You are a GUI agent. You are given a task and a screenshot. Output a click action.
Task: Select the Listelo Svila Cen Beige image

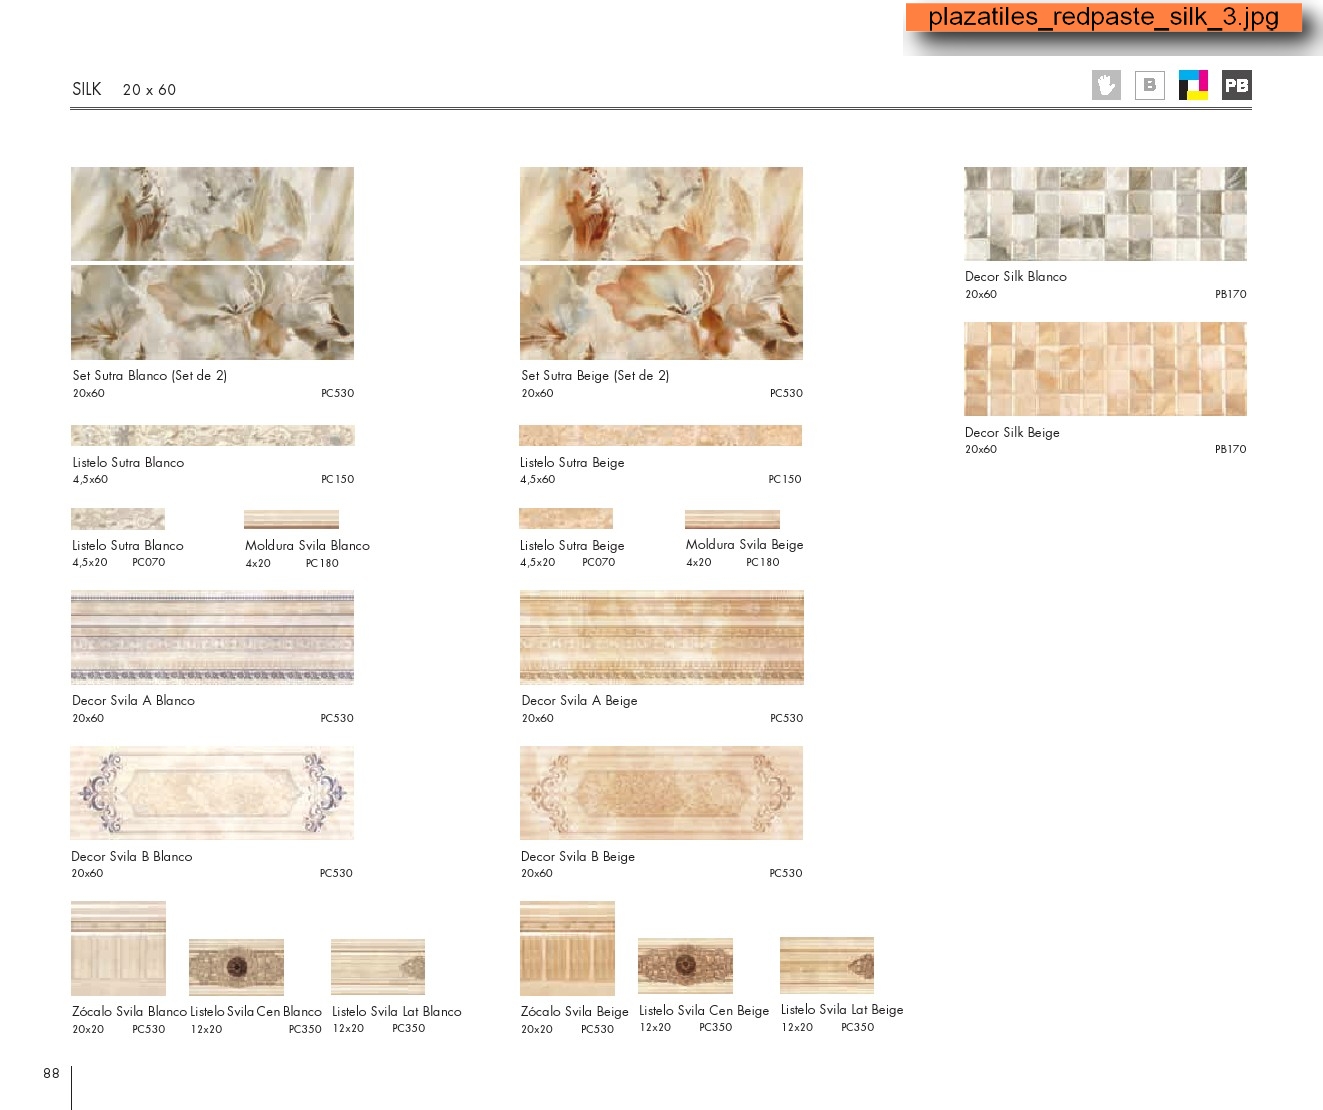(x=685, y=966)
